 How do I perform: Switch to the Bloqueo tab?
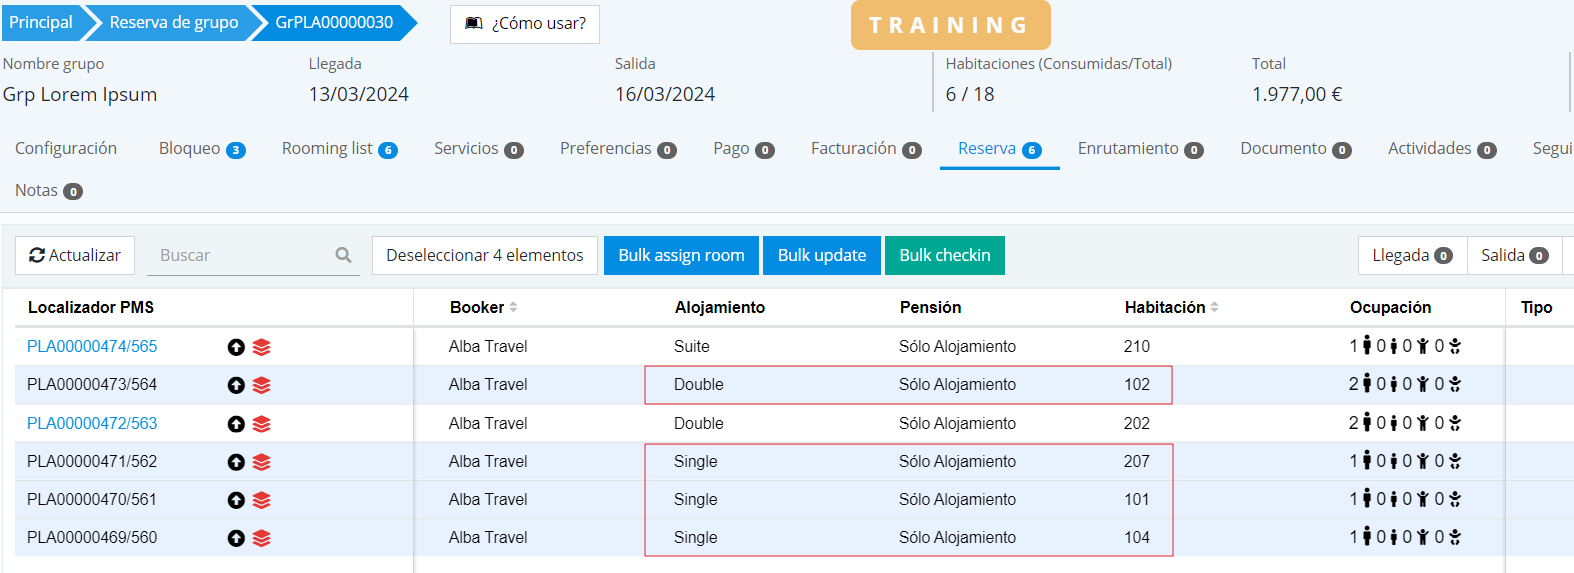coord(201,149)
